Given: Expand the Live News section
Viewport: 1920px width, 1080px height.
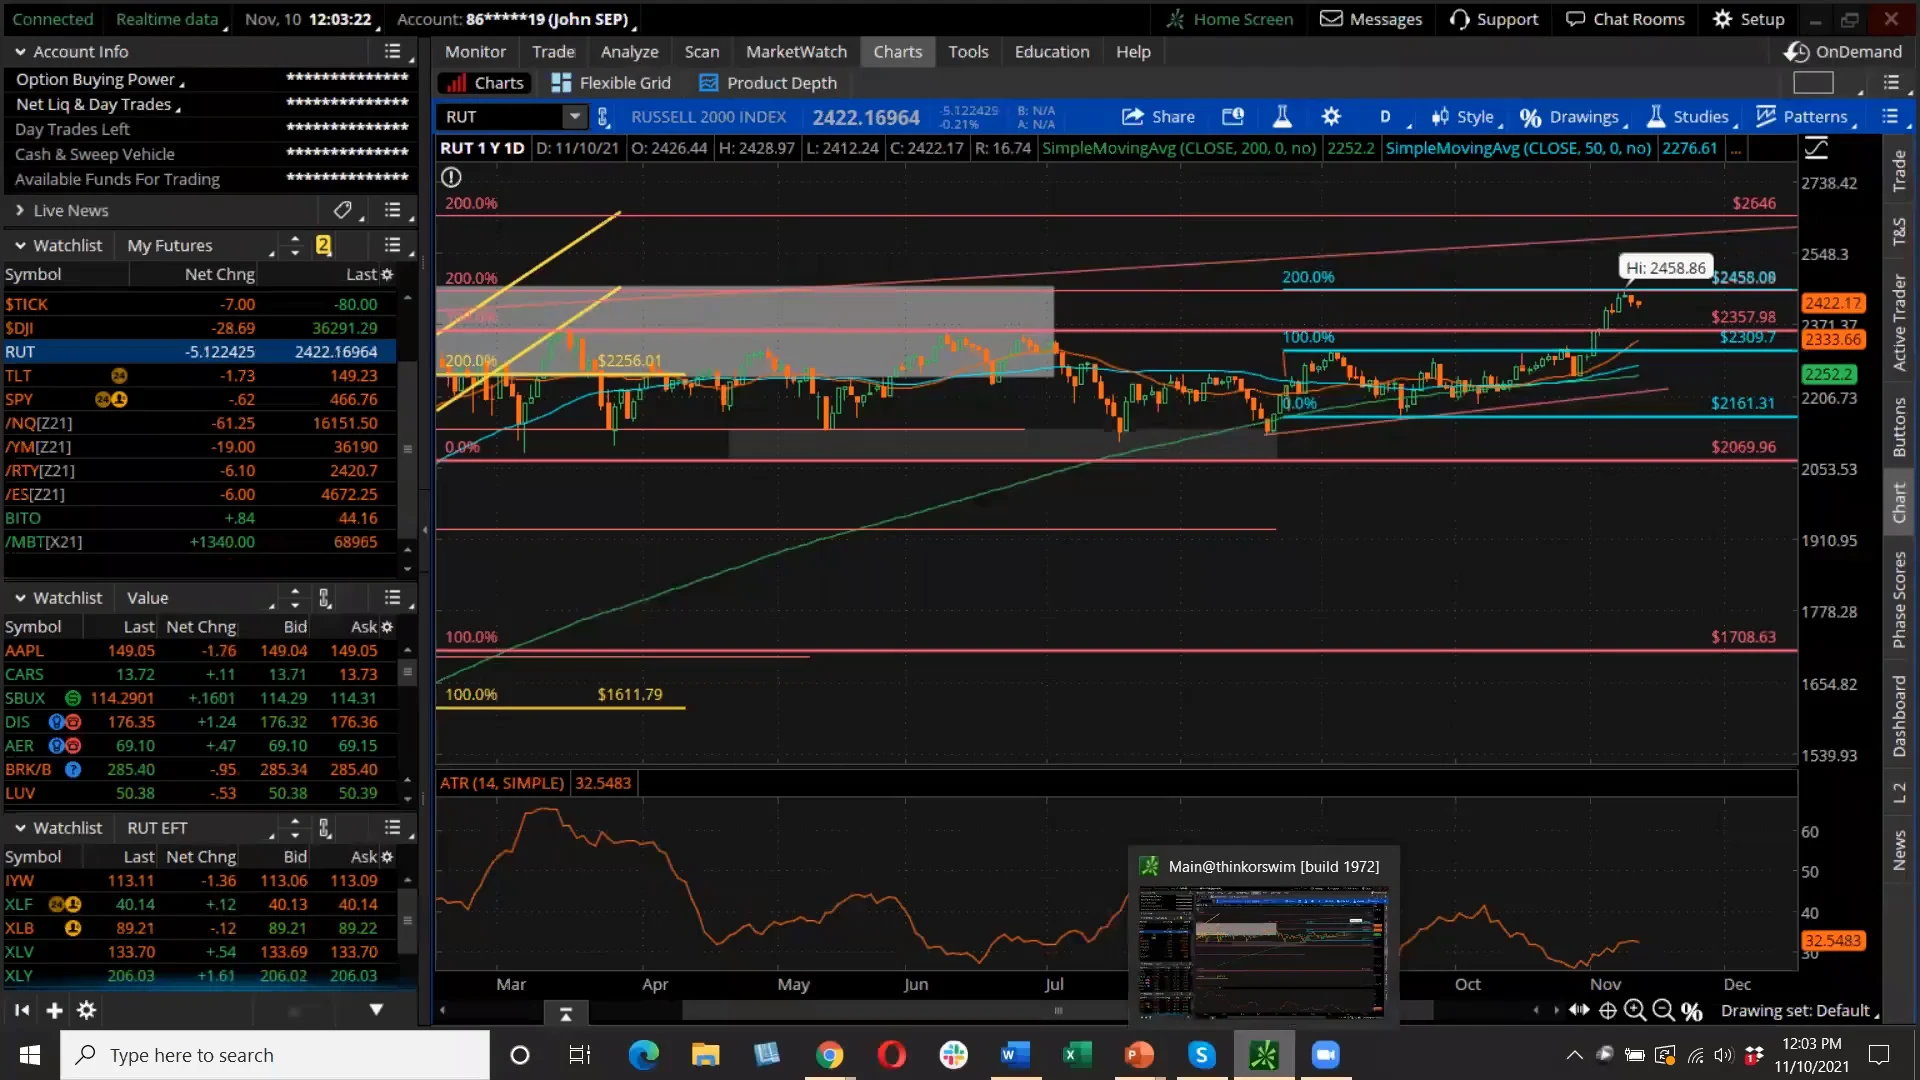Looking at the screenshot, I should click(x=20, y=210).
